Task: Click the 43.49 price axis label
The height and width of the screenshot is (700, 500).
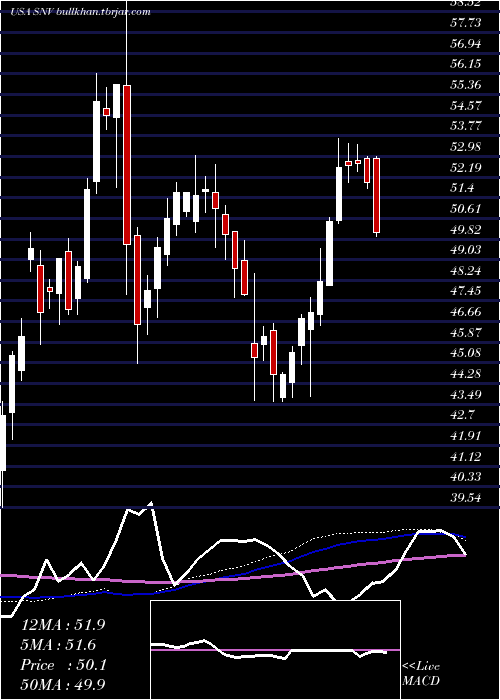Action: [465, 395]
